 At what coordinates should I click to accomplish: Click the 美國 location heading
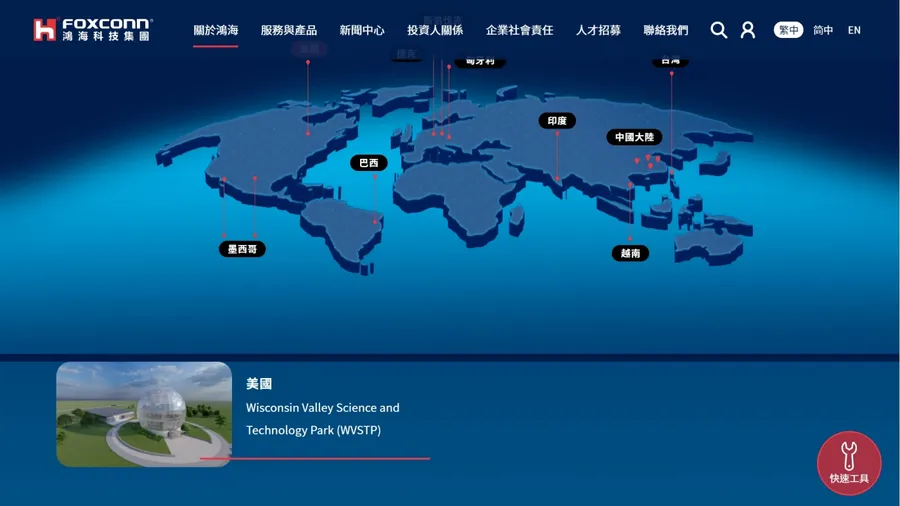(x=259, y=384)
